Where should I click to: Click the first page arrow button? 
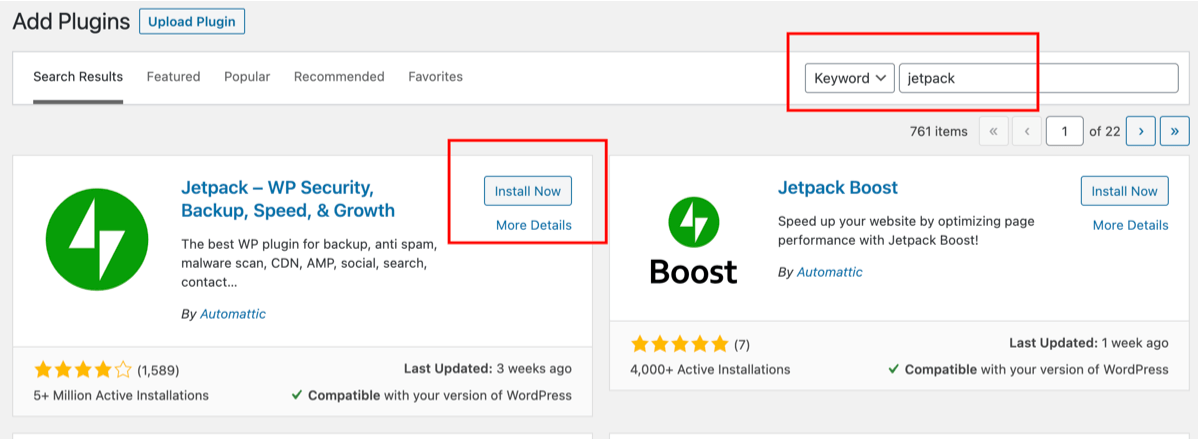[993, 131]
